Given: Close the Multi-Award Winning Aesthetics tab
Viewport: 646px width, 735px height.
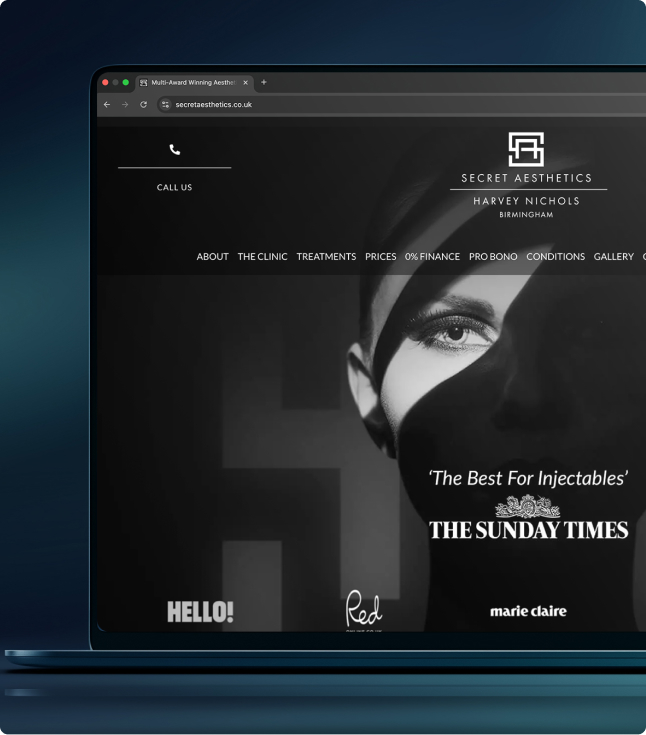Looking at the screenshot, I should click(x=246, y=82).
